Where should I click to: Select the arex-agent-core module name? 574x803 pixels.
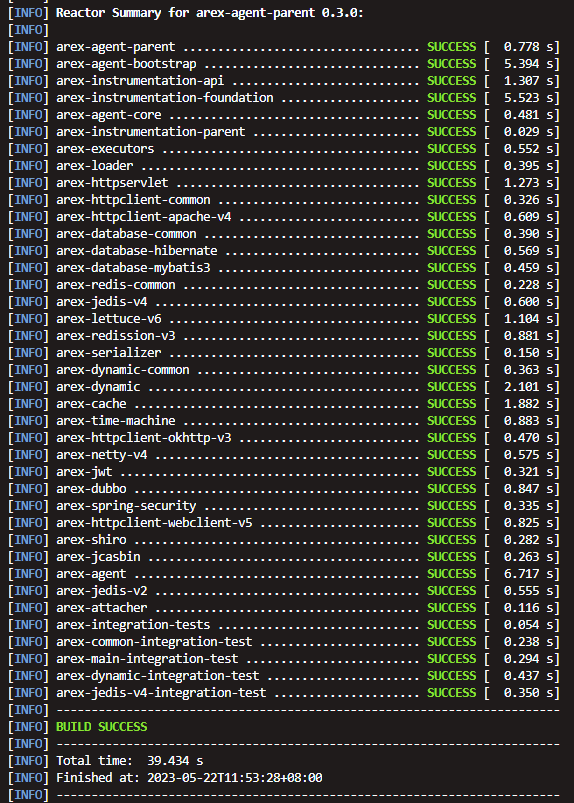pos(109,115)
